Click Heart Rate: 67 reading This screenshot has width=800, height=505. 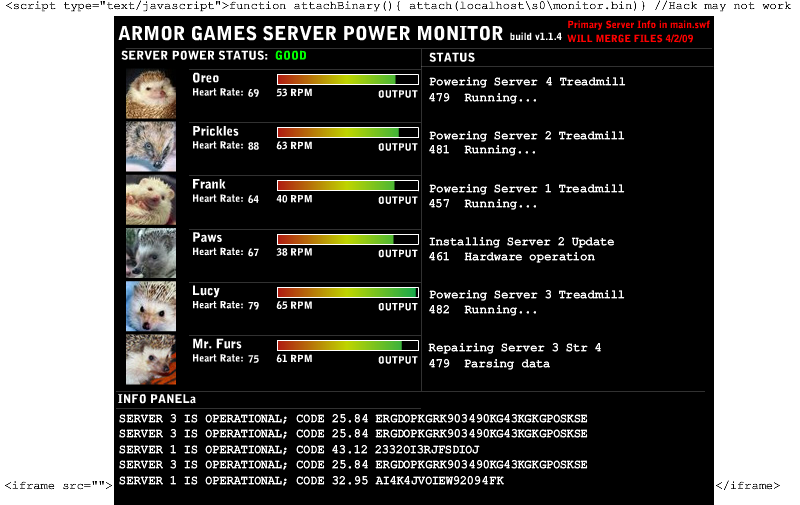(226, 252)
